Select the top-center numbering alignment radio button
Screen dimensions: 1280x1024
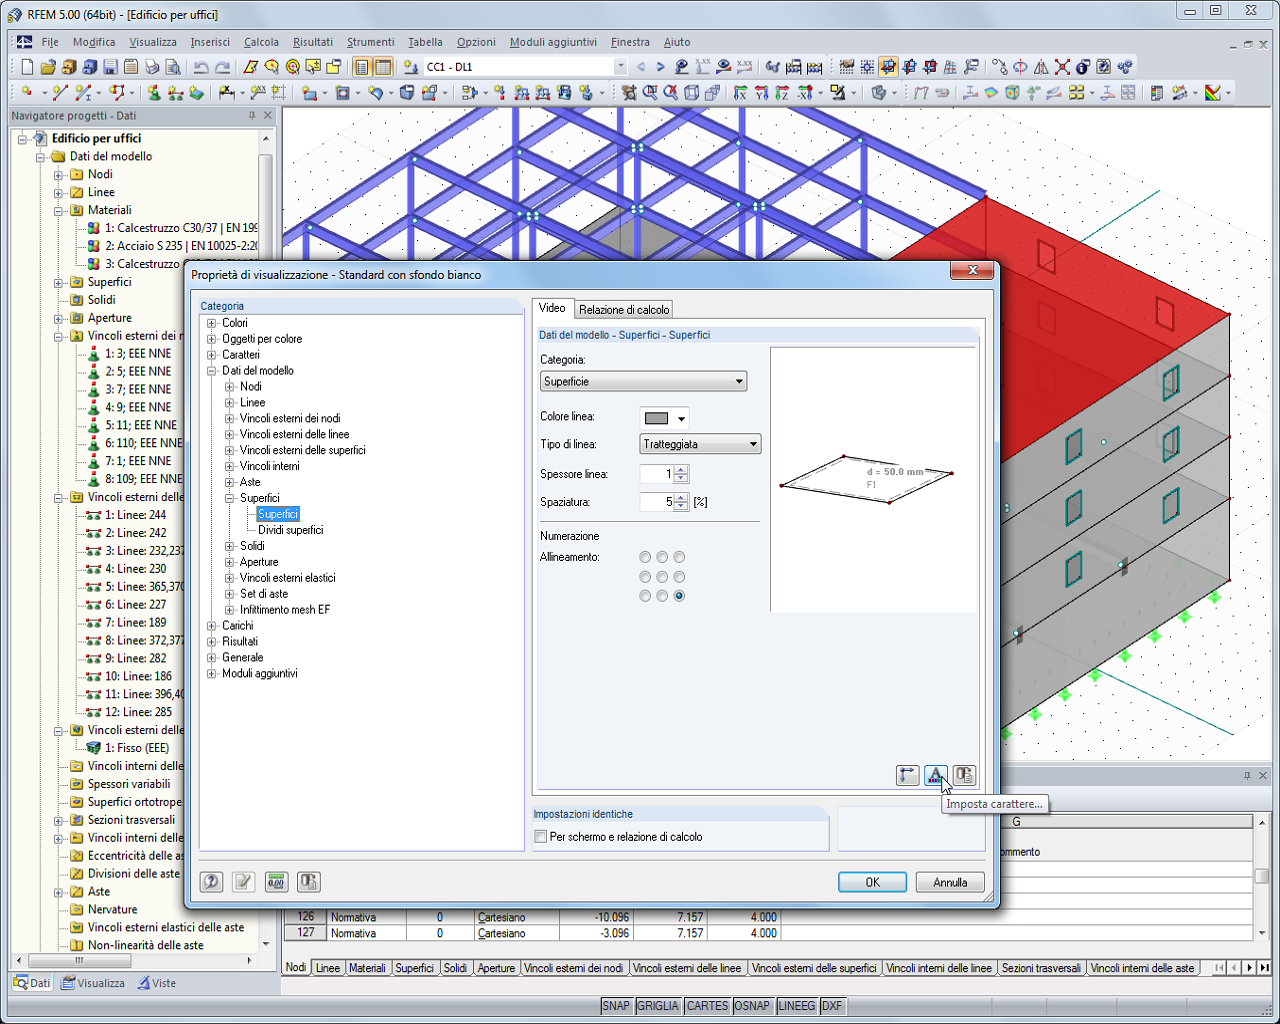[x=662, y=557]
